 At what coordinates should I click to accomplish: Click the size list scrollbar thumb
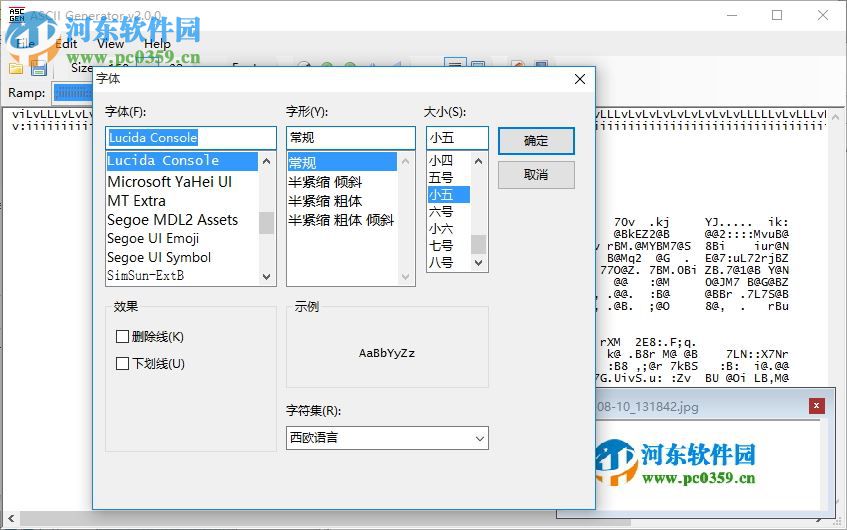point(478,244)
